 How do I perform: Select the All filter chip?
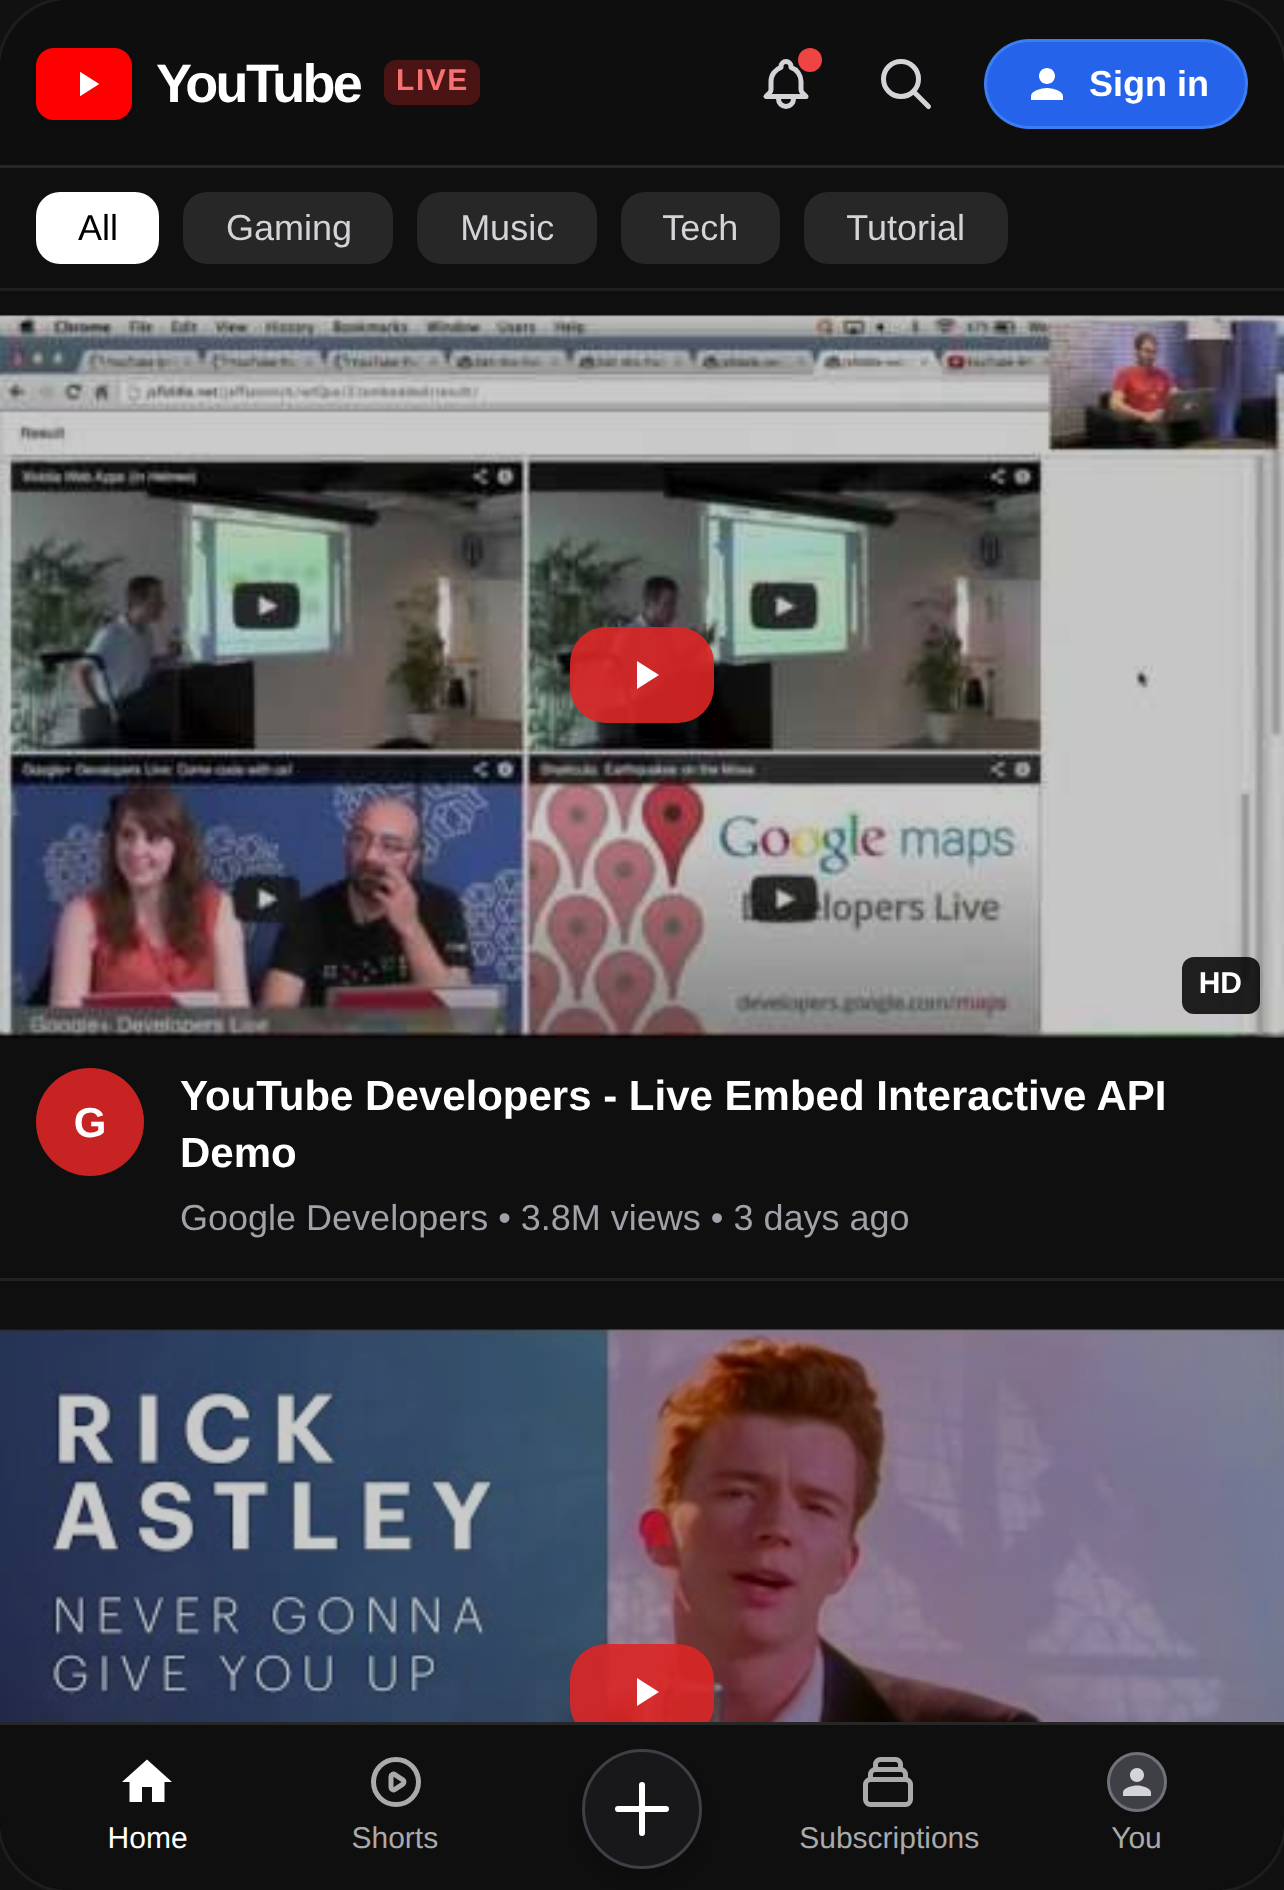[98, 228]
